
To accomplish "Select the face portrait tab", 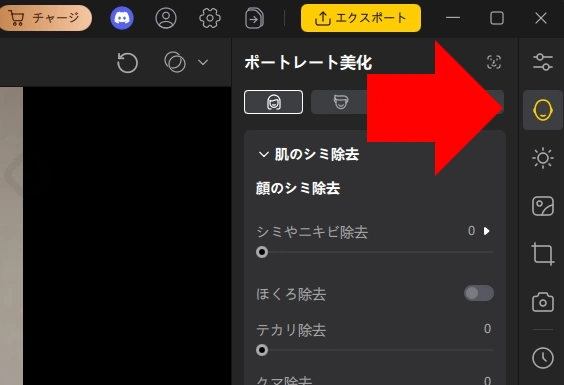I will (273, 102).
